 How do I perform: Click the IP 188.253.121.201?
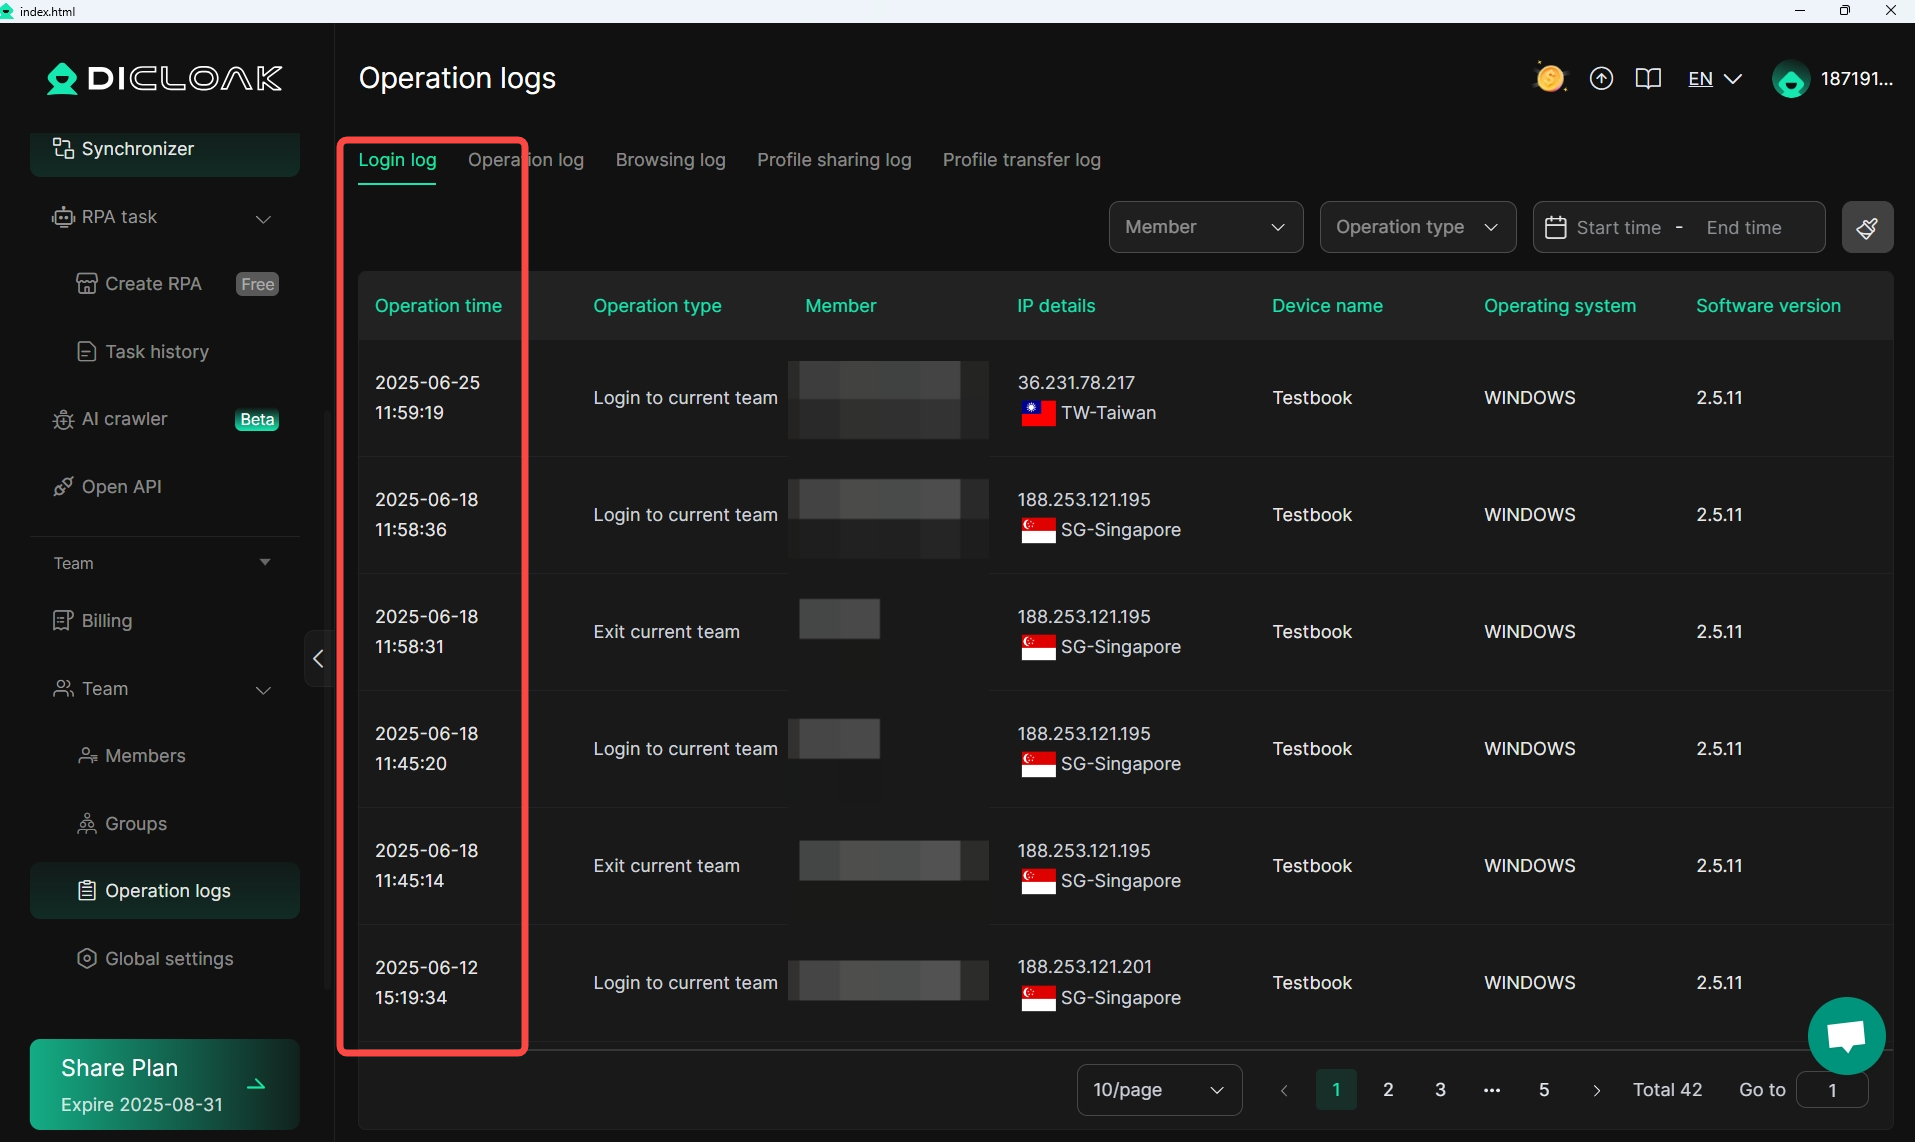coord(1084,966)
